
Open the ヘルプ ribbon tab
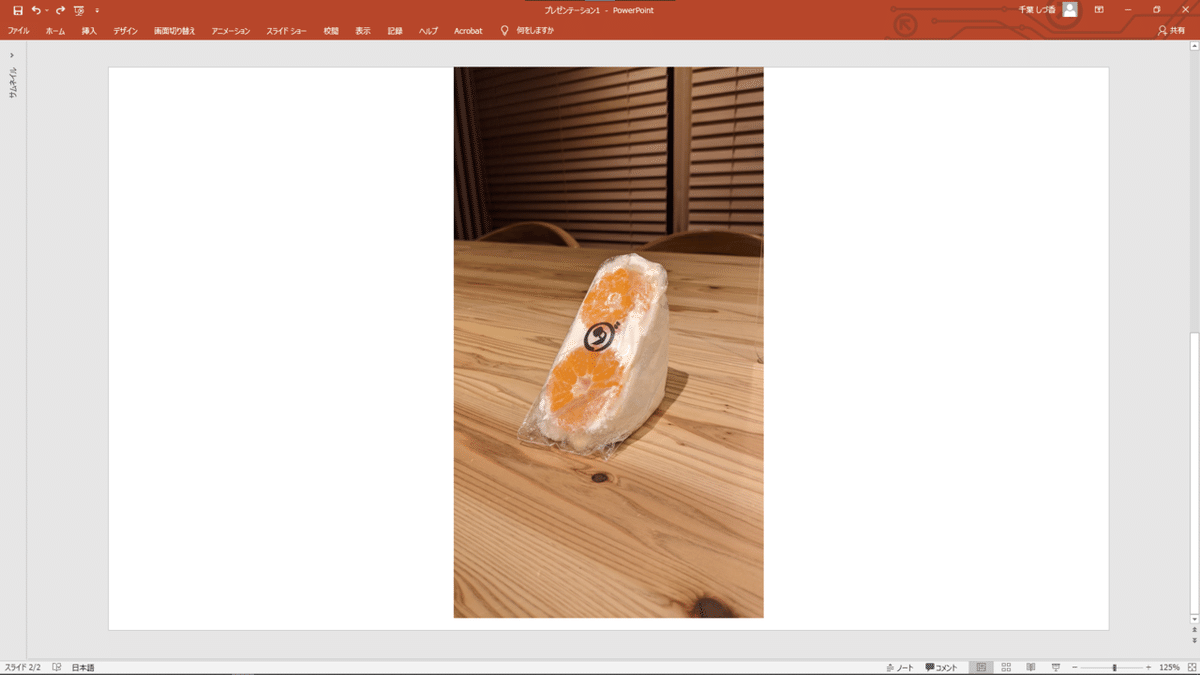pos(428,31)
